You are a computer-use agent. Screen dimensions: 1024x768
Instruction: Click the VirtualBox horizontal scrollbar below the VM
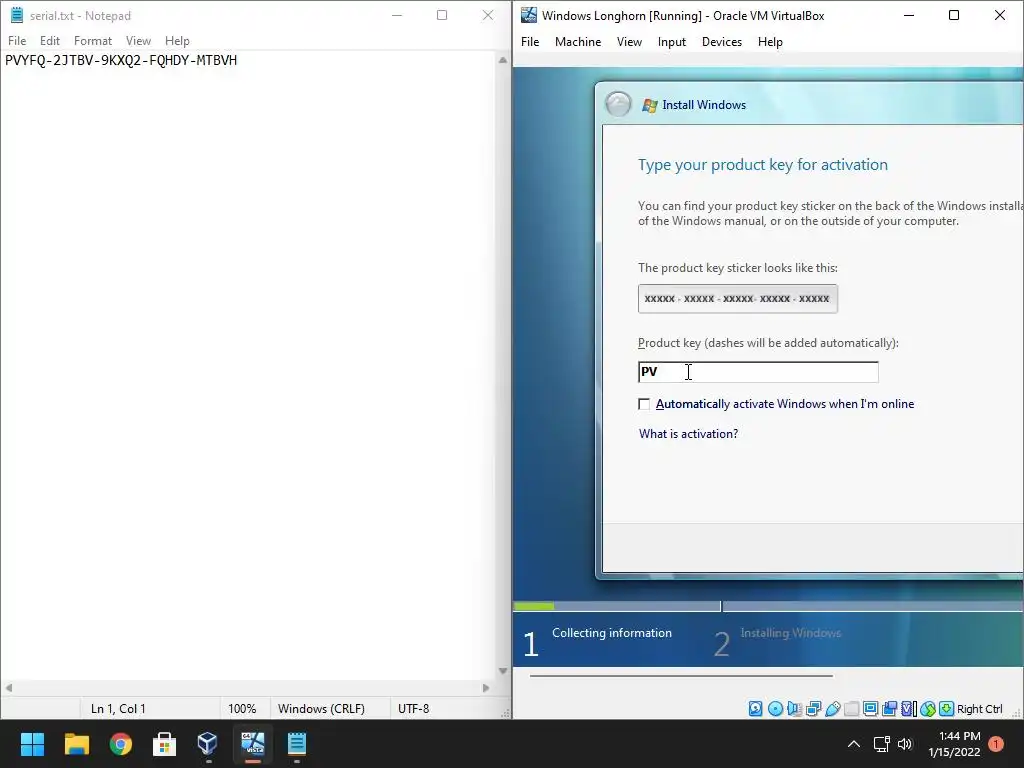tap(681, 676)
